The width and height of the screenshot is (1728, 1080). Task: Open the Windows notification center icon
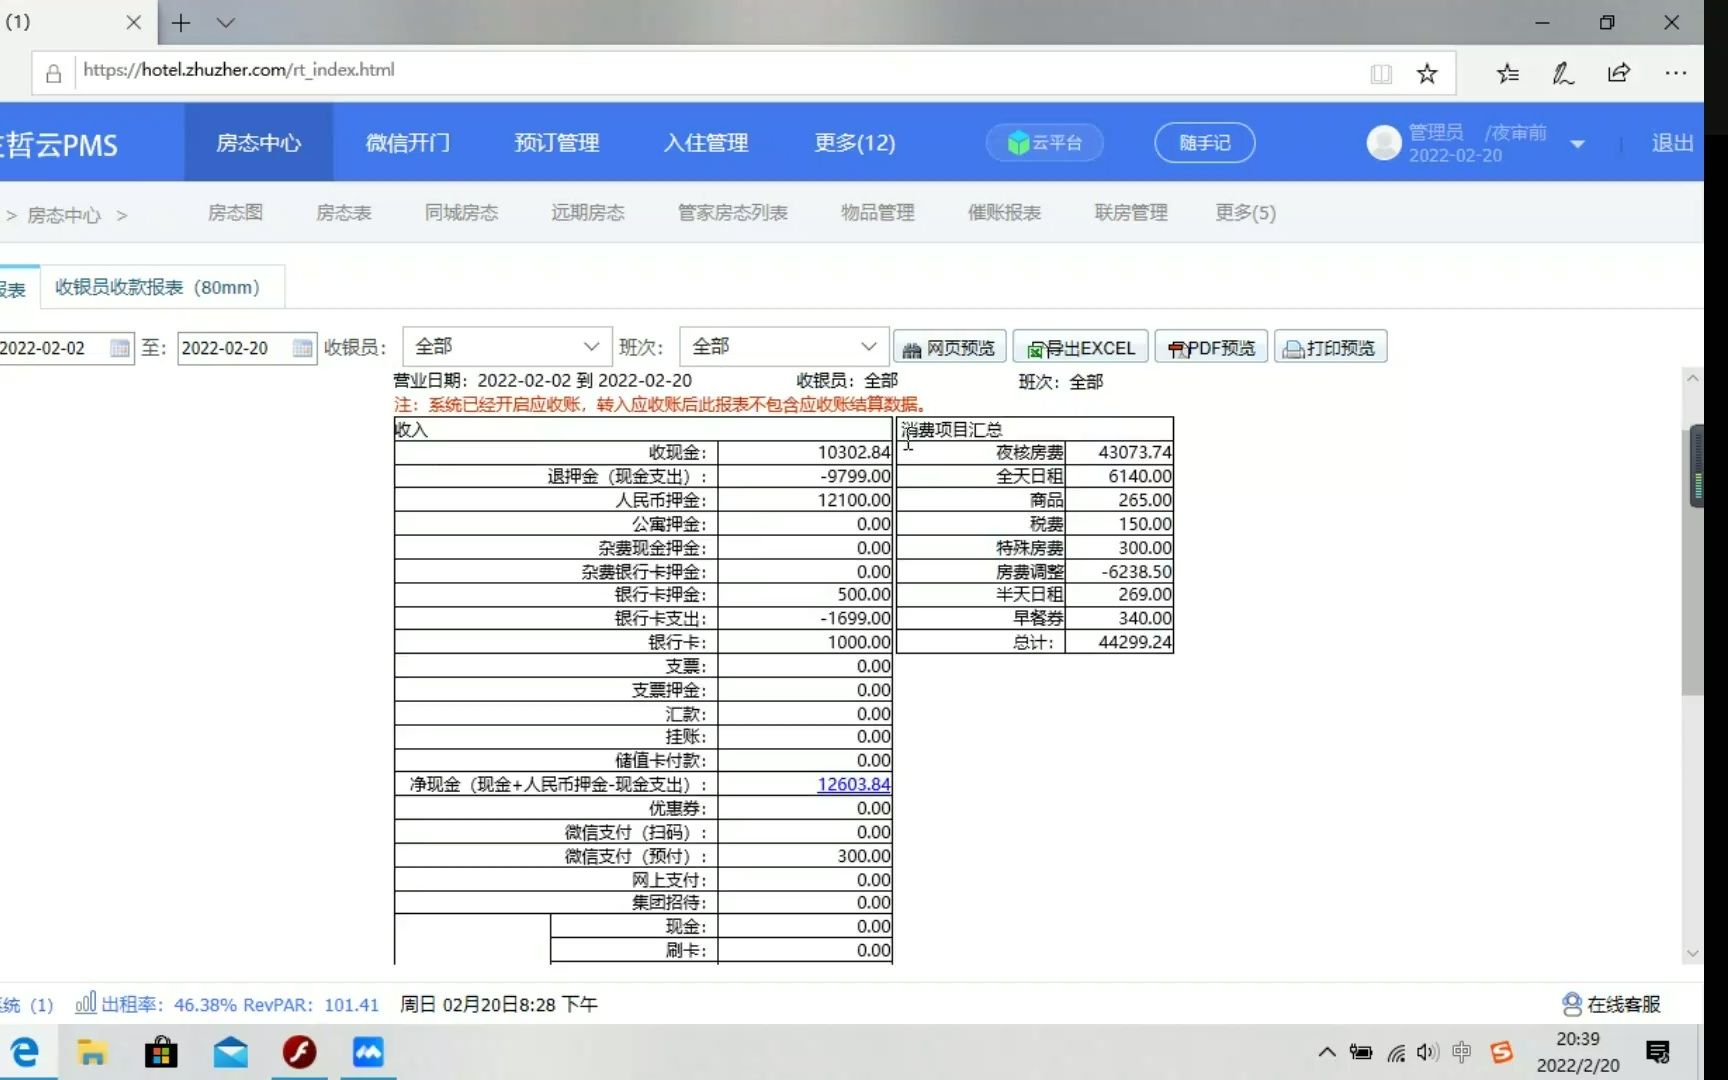[1658, 1052]
